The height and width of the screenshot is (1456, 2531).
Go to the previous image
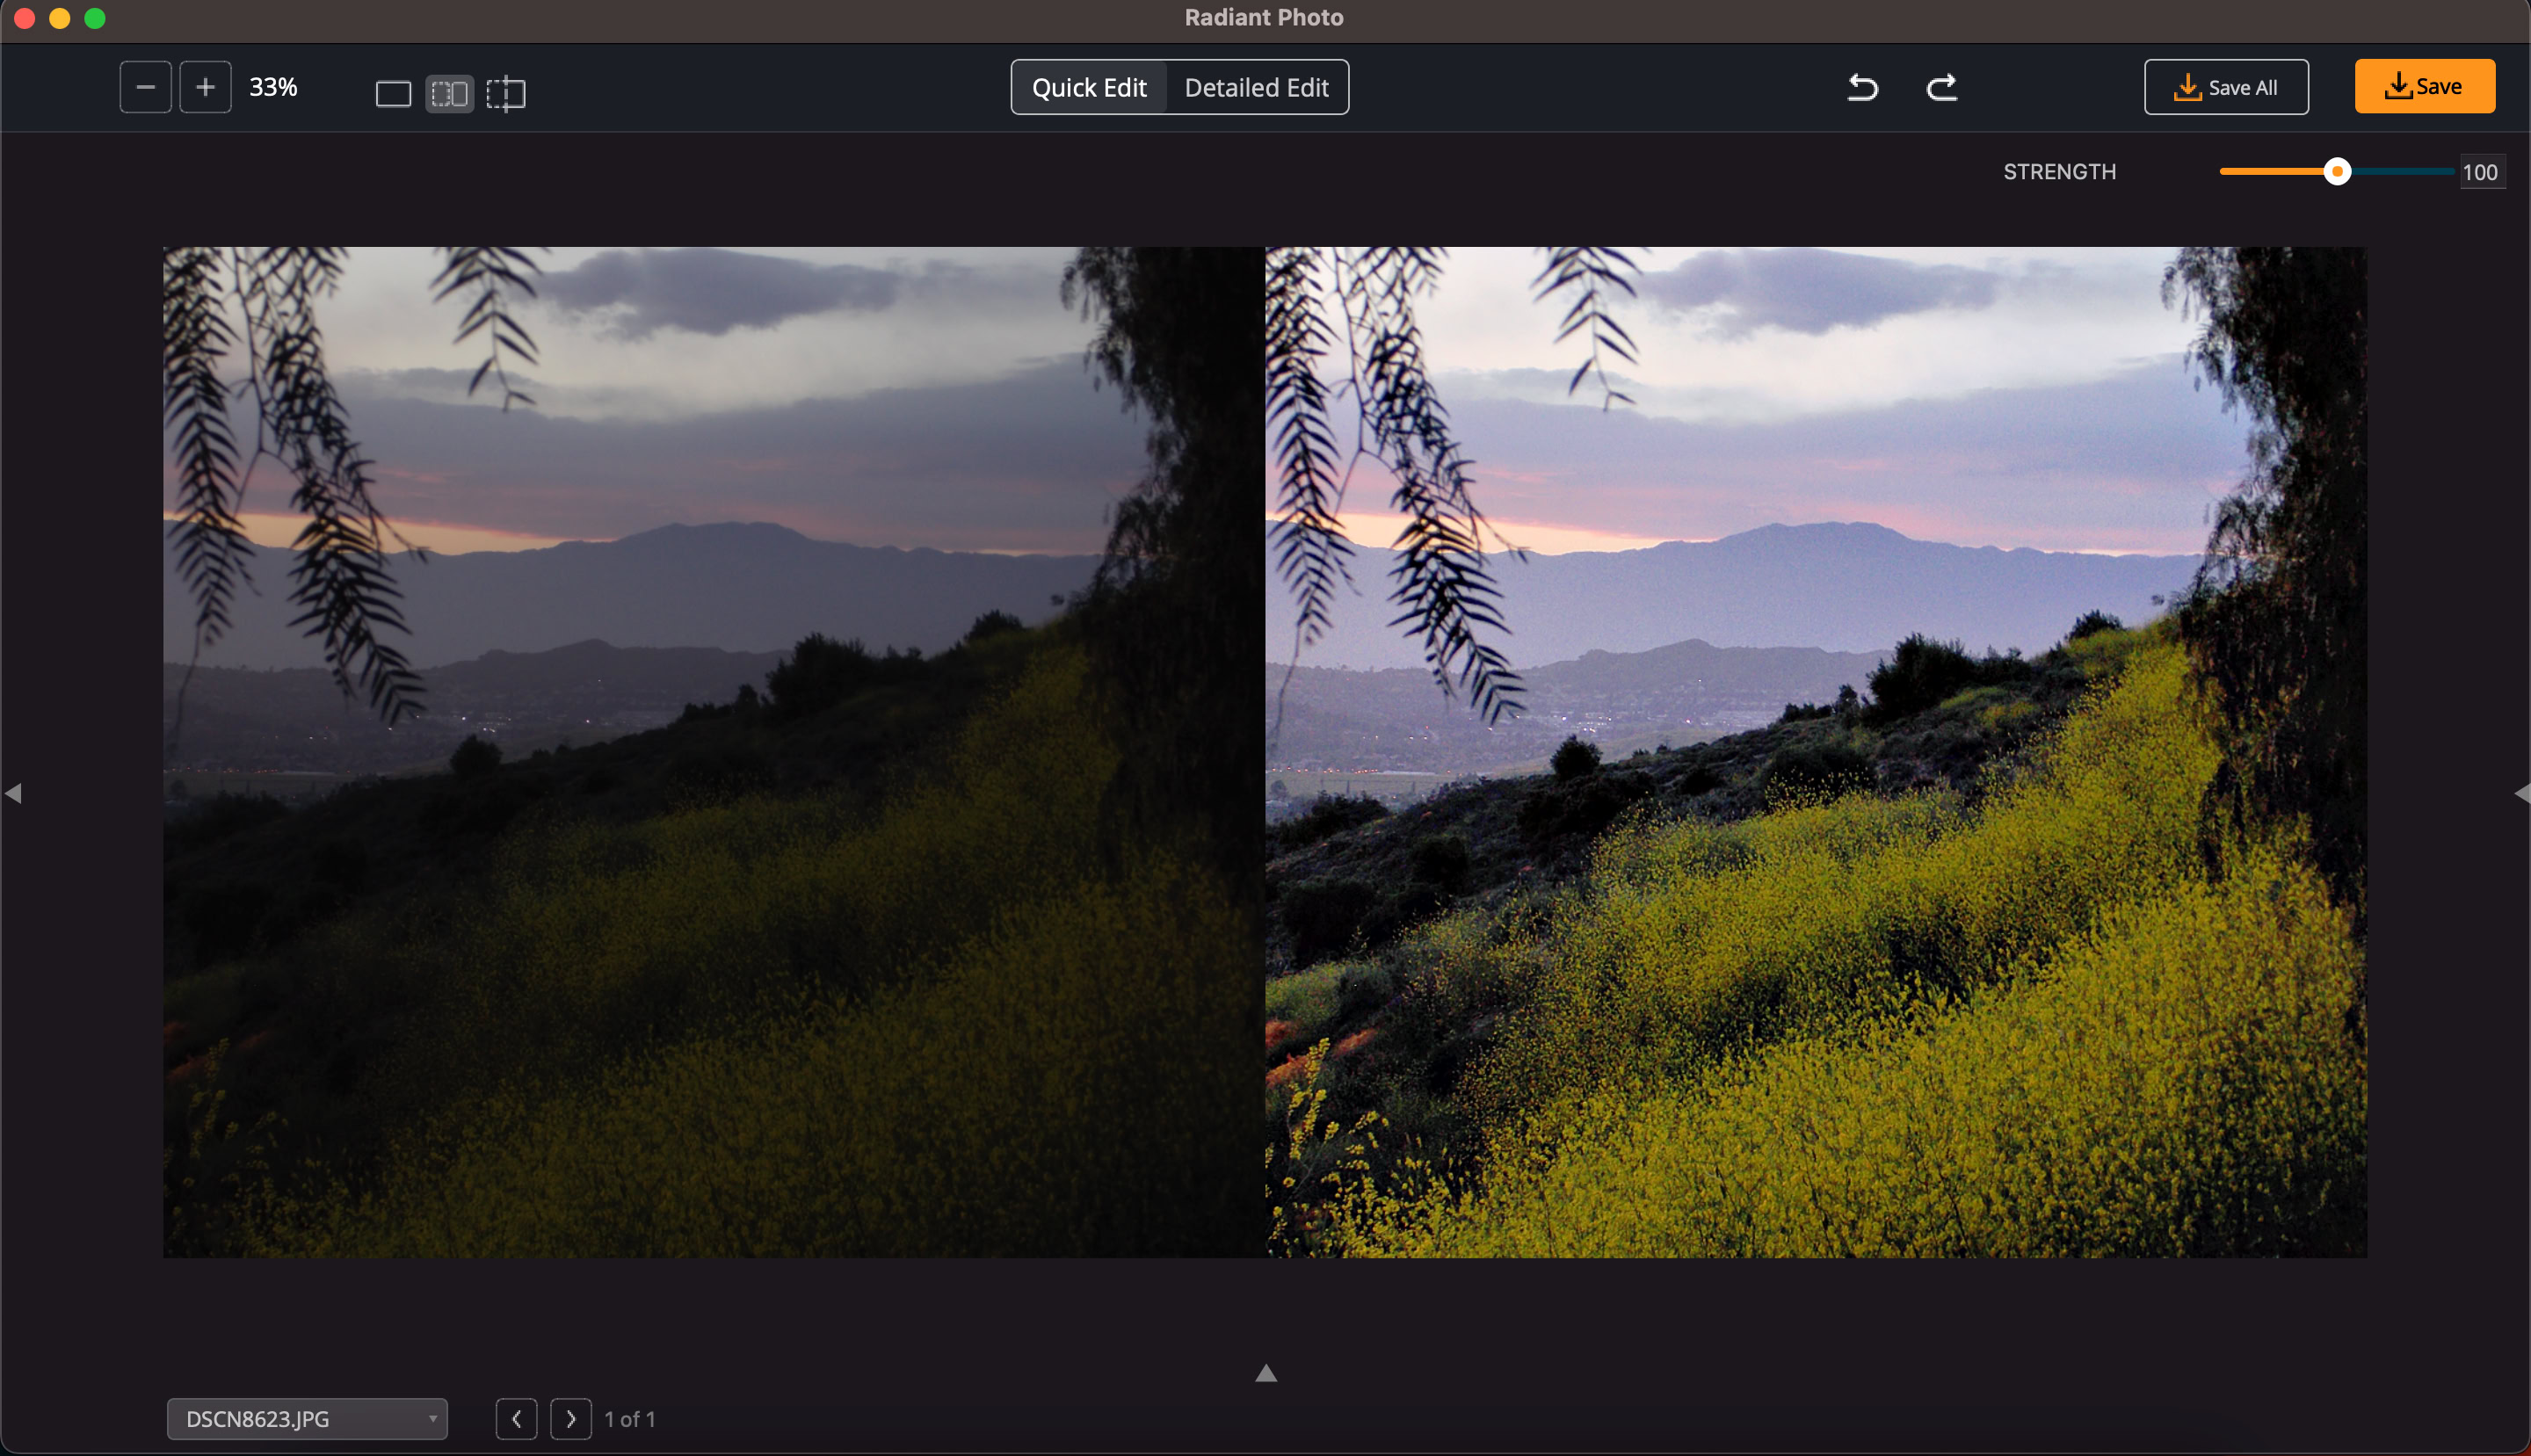[x=516, y=1418]
